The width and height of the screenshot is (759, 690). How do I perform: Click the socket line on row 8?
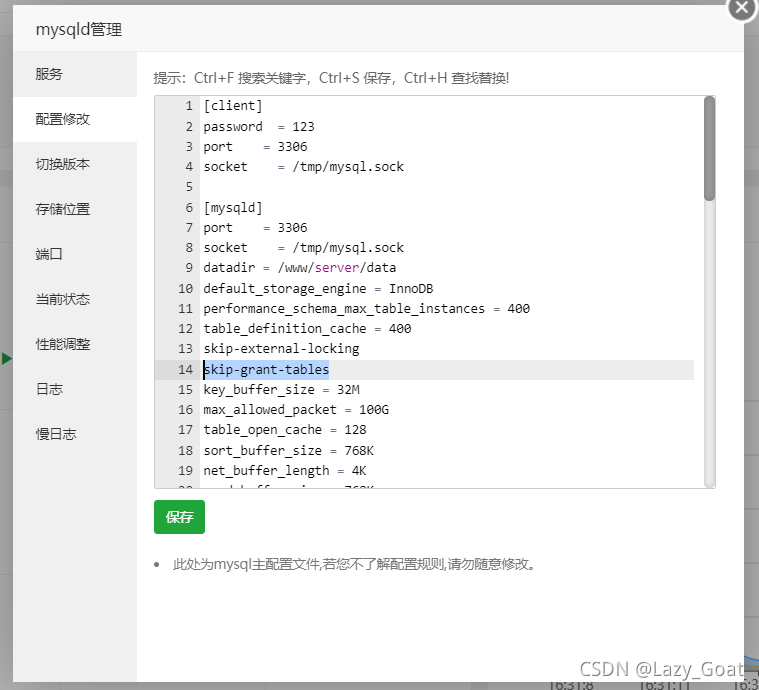click(304, 248)
